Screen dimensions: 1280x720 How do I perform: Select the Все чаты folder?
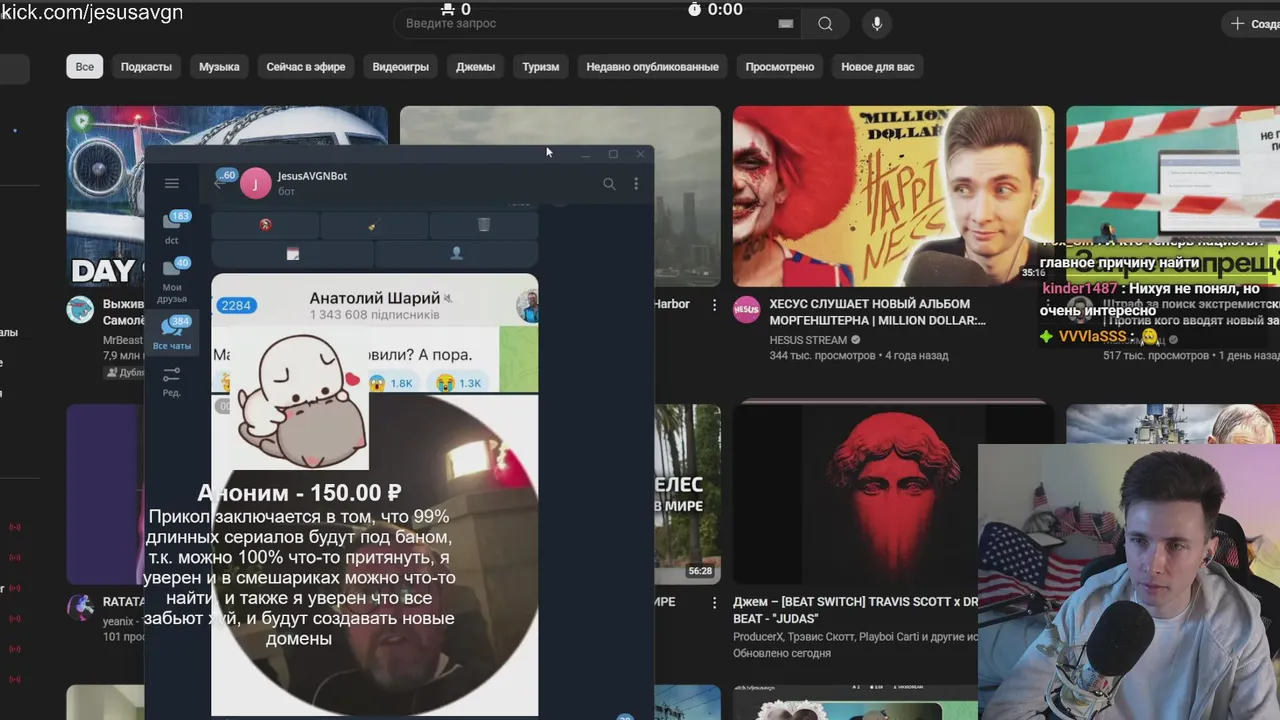[172, 333]
